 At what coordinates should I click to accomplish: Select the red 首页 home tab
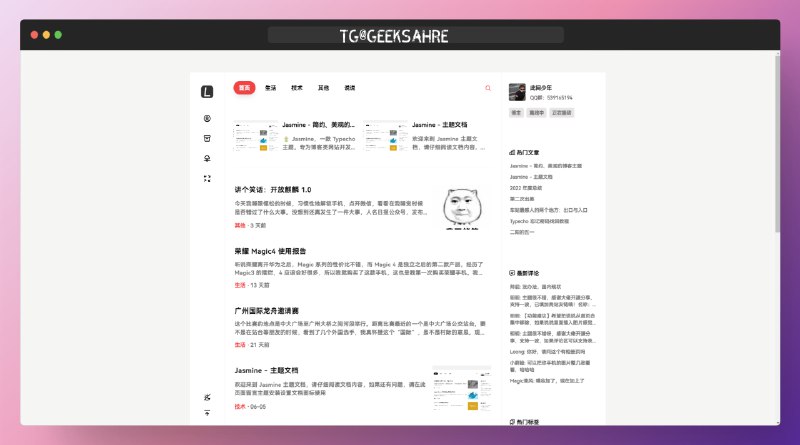pyautogui.click(x=244, y=88)
